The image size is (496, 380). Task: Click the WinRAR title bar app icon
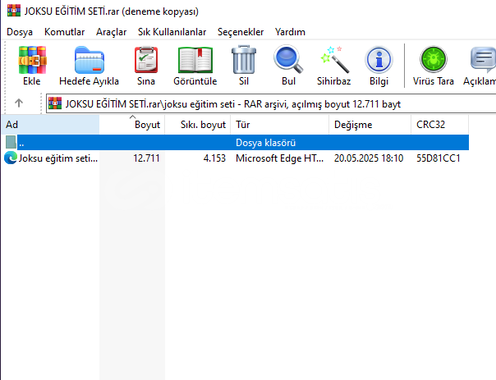point(14,11)
